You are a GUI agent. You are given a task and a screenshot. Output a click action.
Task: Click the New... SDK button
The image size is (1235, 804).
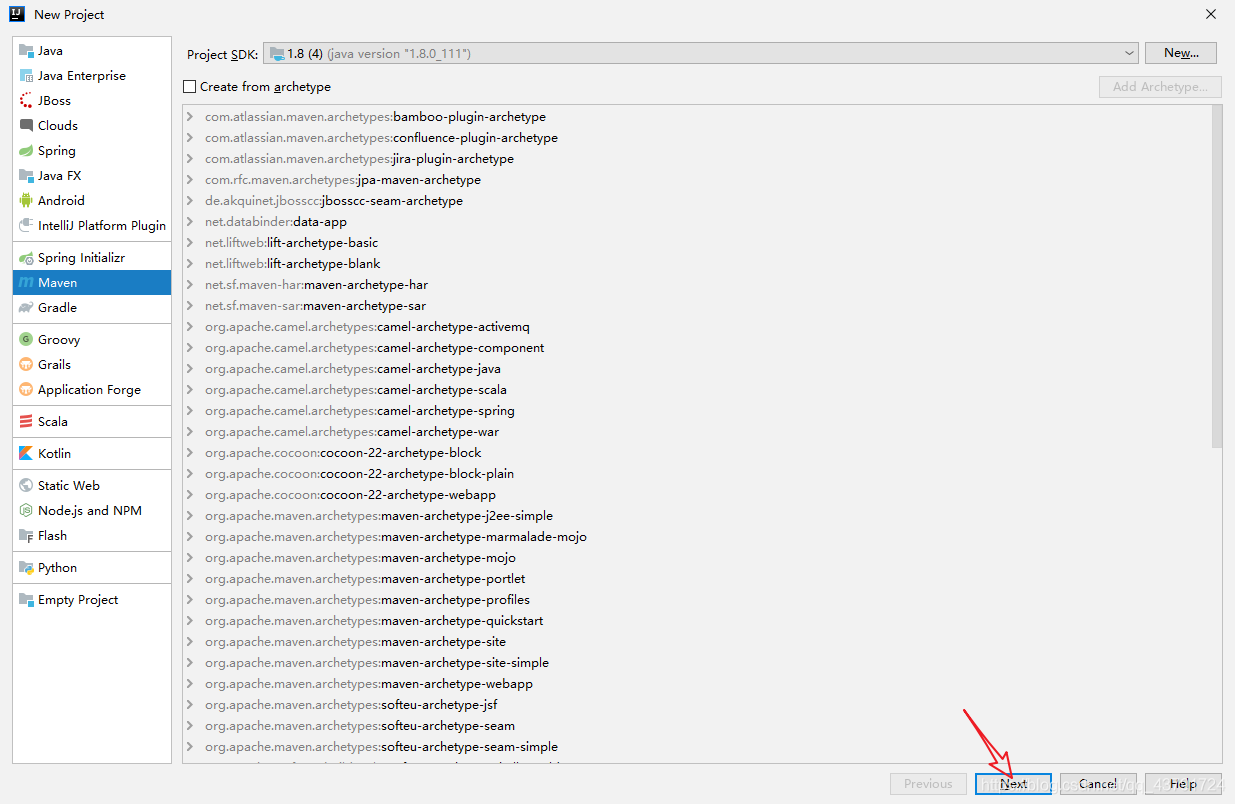click(1181, 53)
